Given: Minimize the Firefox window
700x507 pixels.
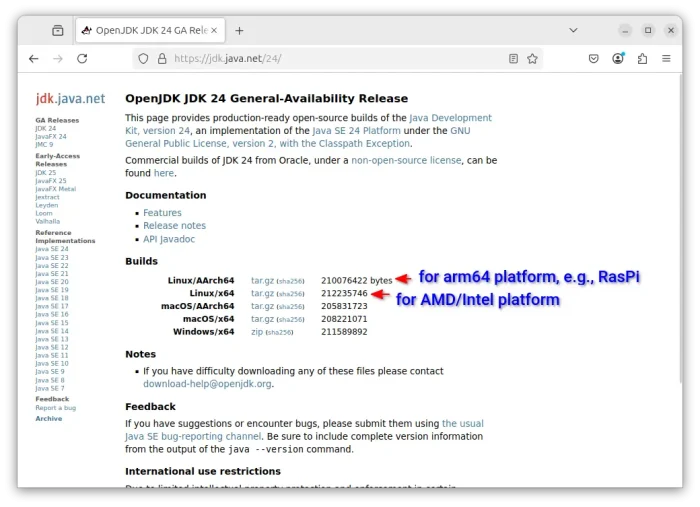Looking at the screenshot, I should click(x=625, y=30).
